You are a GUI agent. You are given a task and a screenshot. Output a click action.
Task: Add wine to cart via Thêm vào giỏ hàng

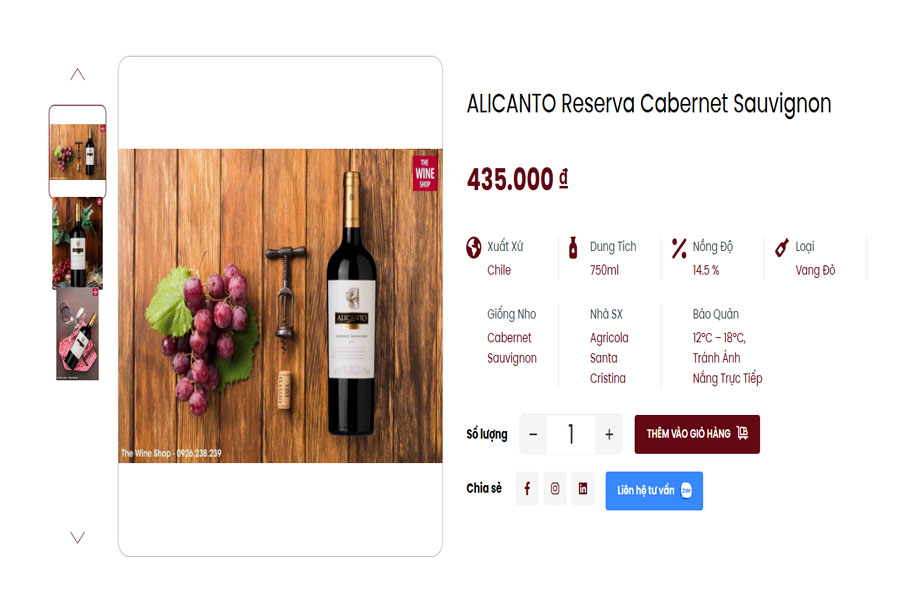697,434
